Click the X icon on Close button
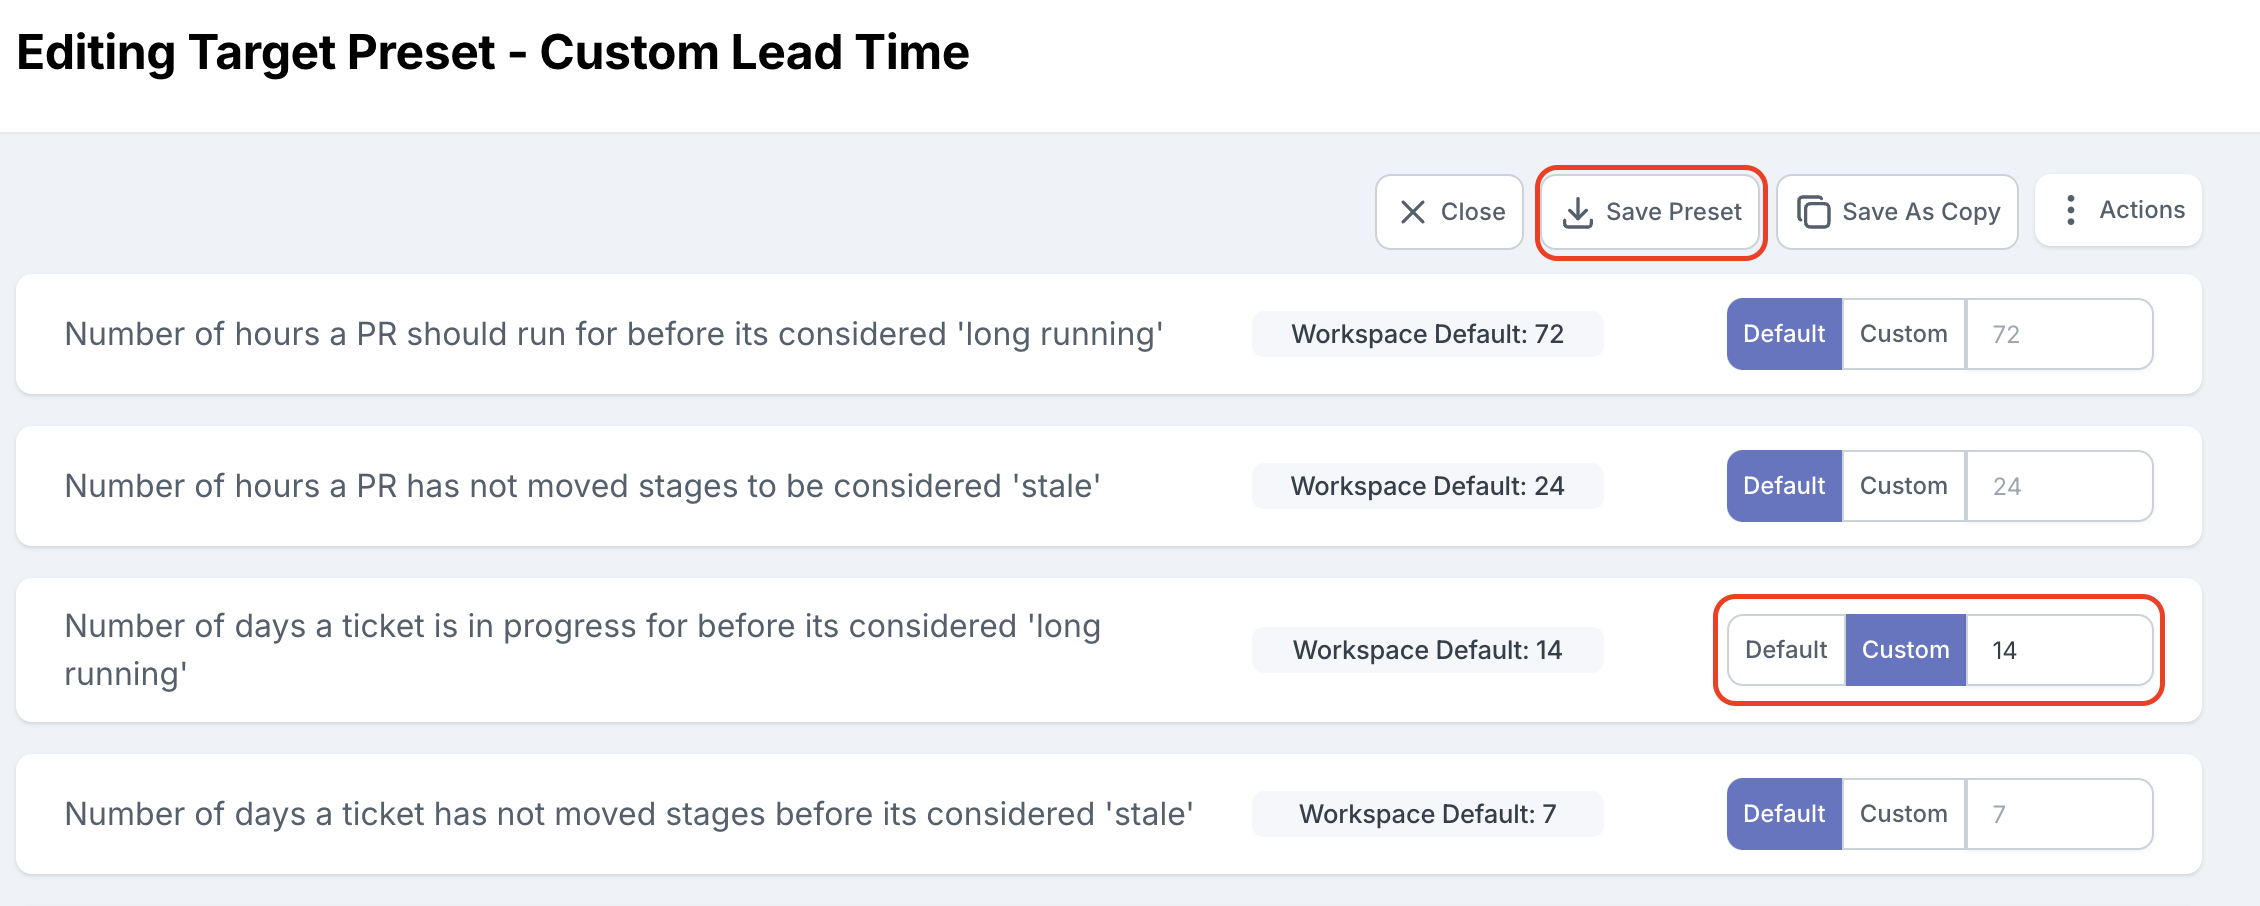This screenshot has width=2260, height=906. (1412, 212)
